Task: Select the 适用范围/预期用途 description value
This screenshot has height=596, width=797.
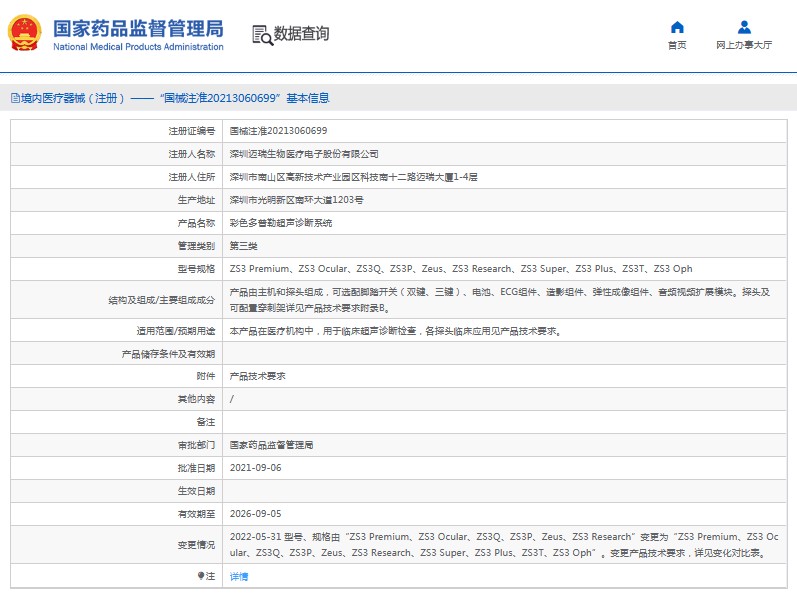Action: pos(395,331)
